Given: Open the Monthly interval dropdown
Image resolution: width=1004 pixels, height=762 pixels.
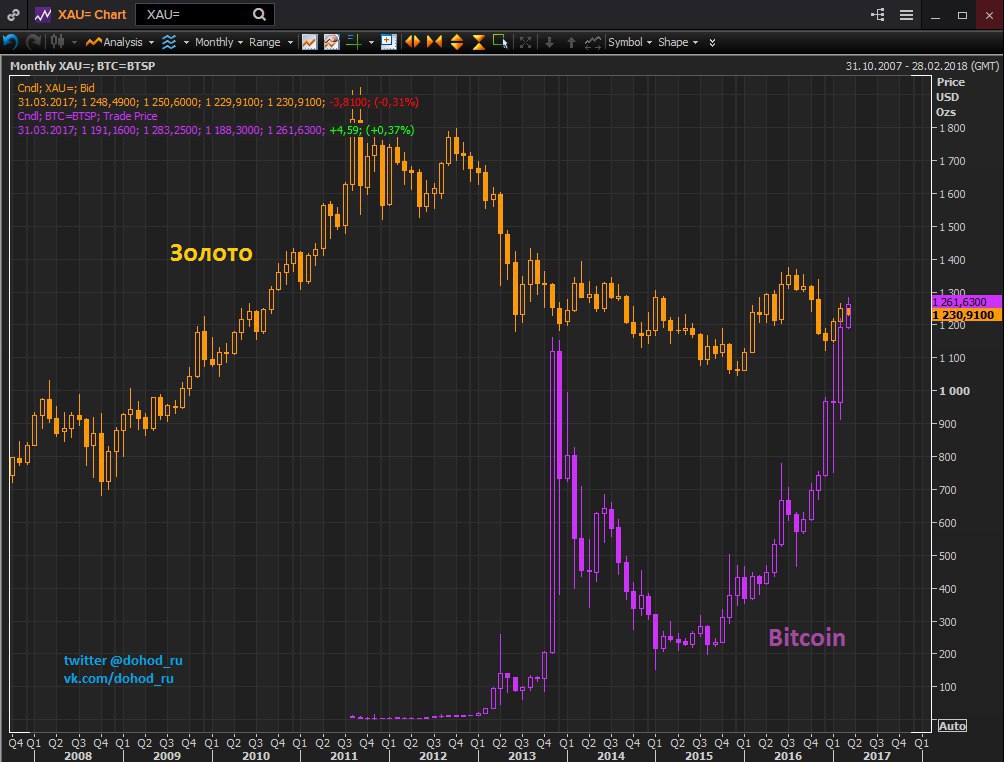Looking at the screenshot, I should coord(218,42).
